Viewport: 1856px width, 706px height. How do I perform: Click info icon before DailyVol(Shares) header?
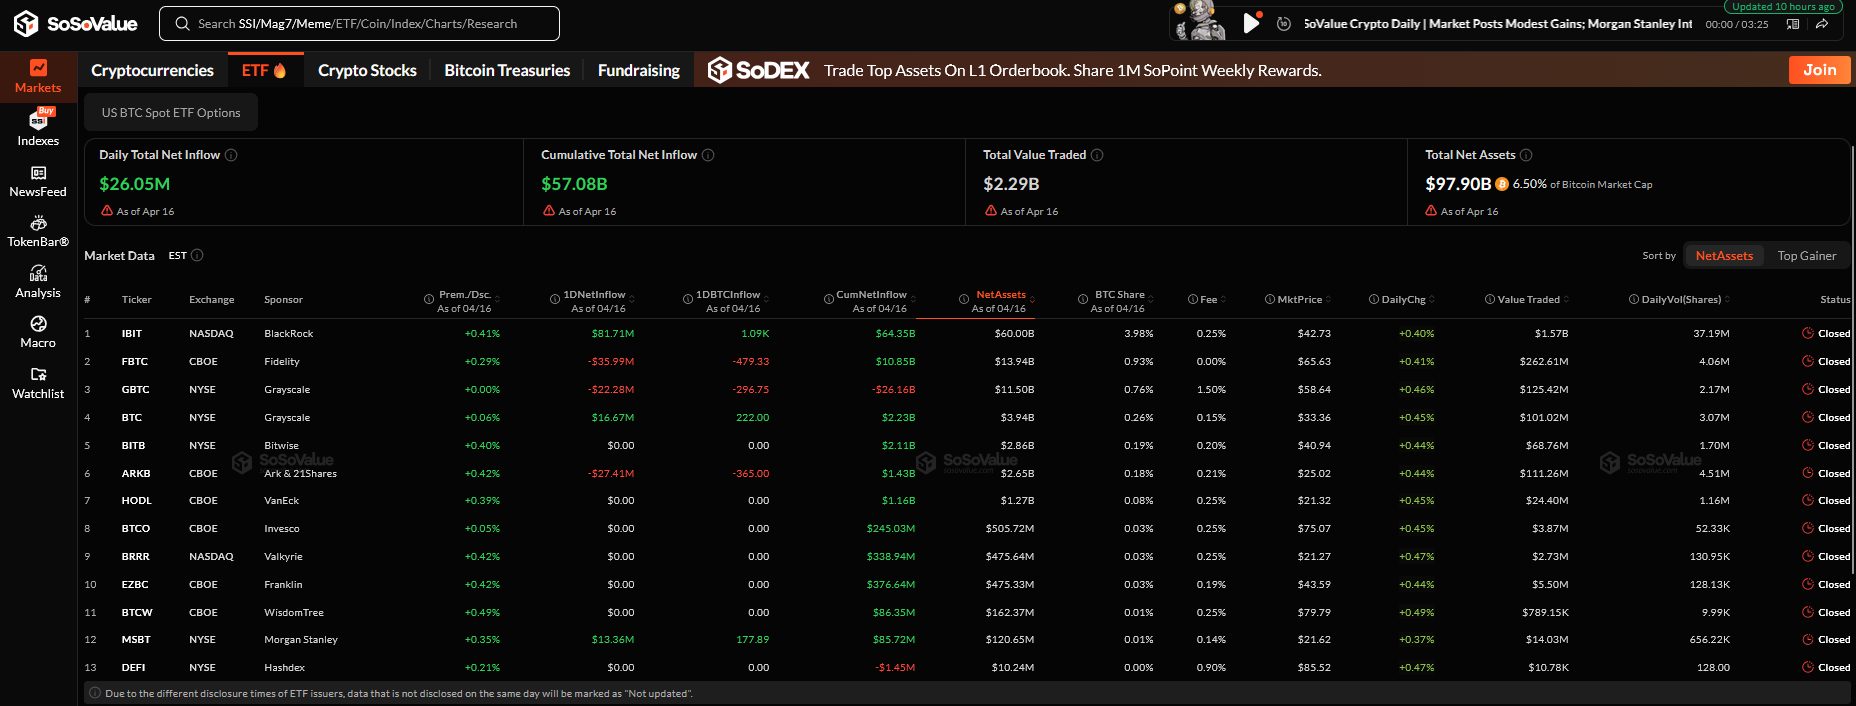(x=1634, y=299)
